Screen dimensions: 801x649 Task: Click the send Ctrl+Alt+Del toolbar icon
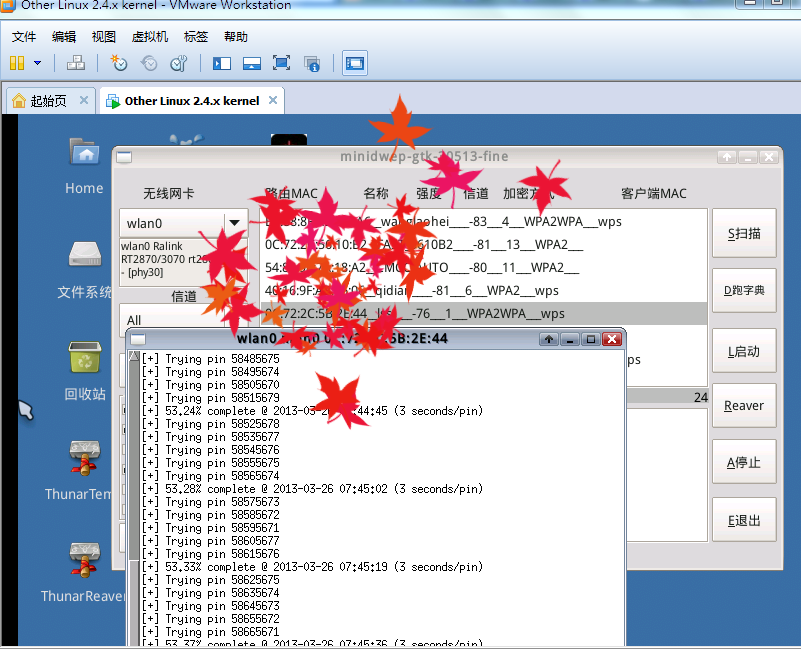(76, 63)
